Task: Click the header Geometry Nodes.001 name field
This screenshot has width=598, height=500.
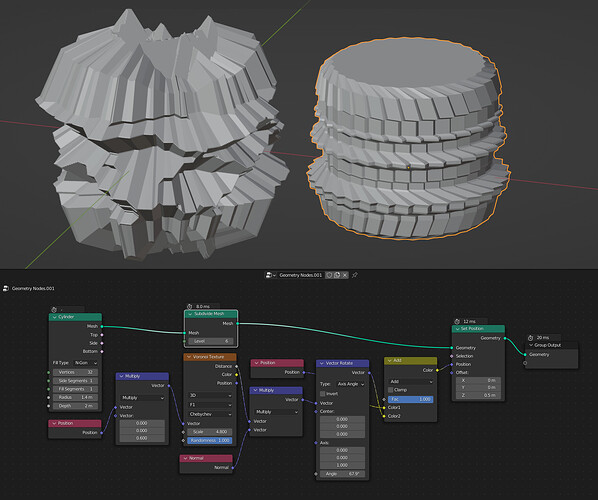Action: pyautogui.click(x=301, y=275)
